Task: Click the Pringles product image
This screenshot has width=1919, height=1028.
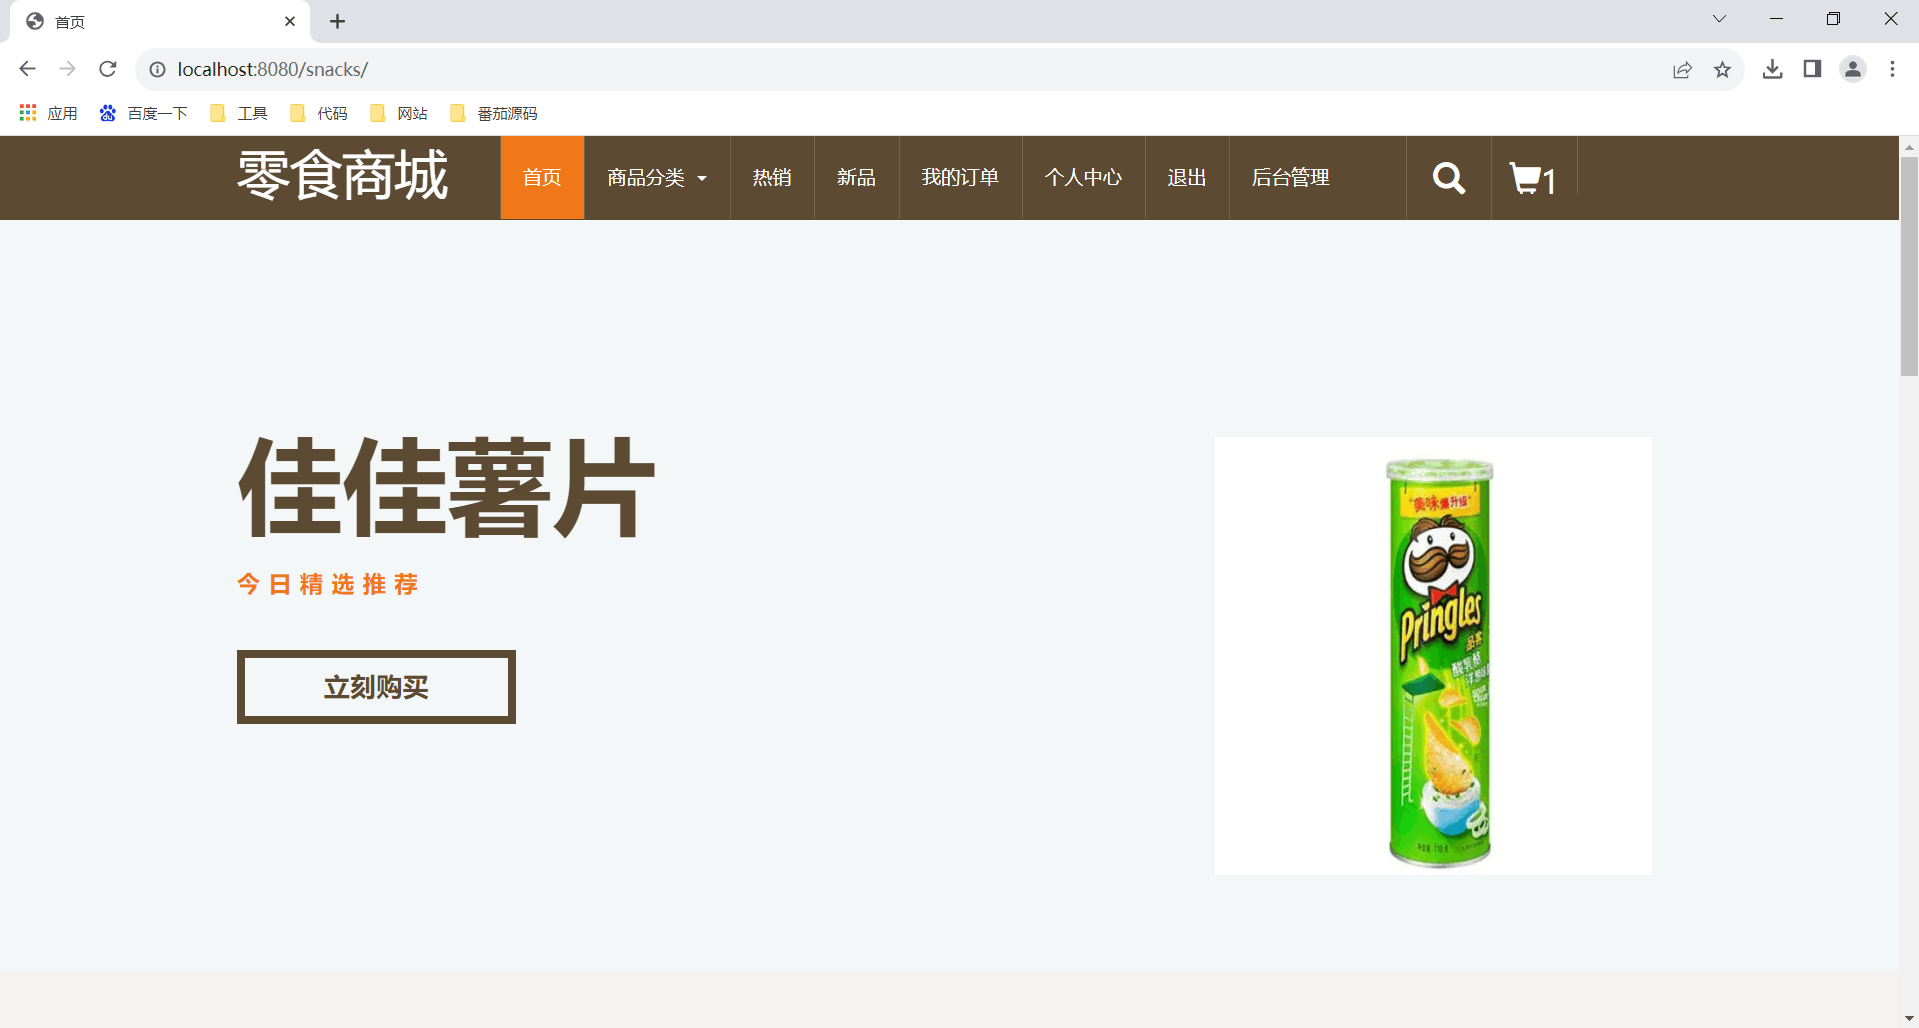Action: [1433, 656]
